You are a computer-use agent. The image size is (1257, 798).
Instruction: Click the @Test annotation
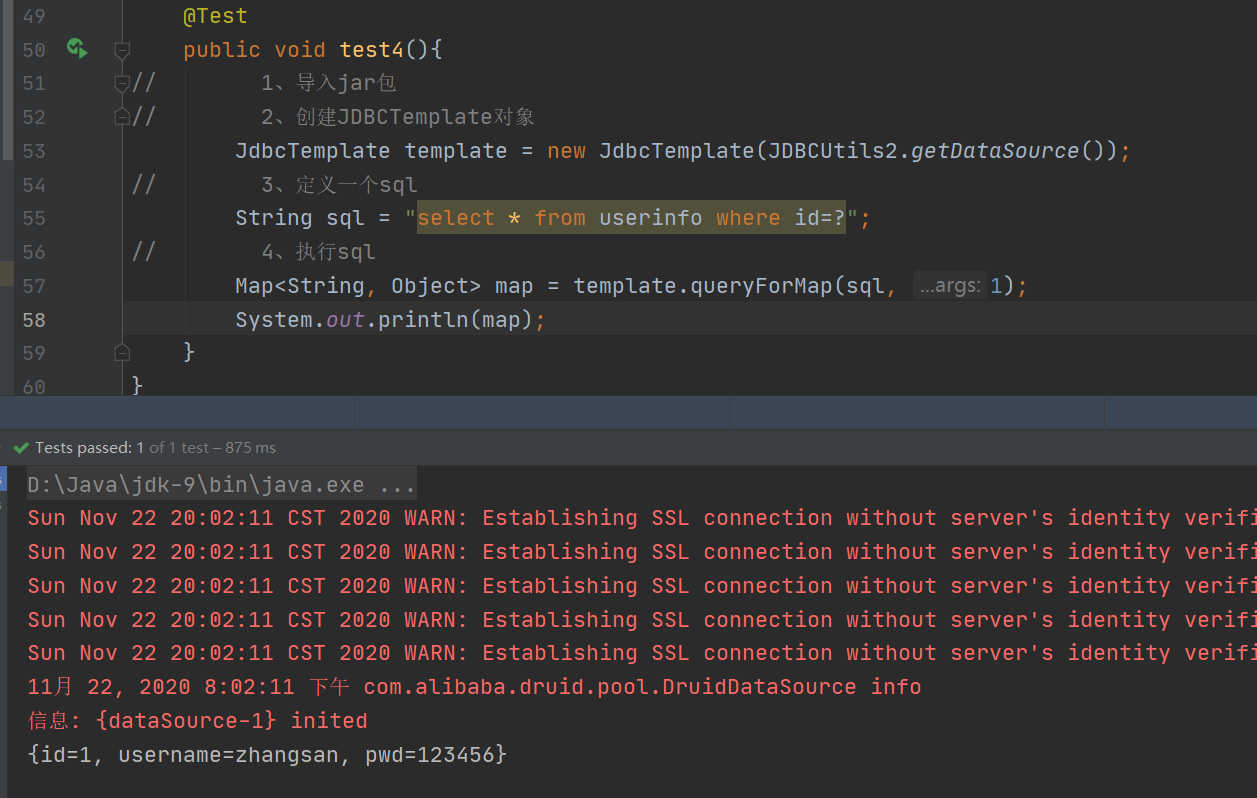pyautogui.click(x=215, y=16)
